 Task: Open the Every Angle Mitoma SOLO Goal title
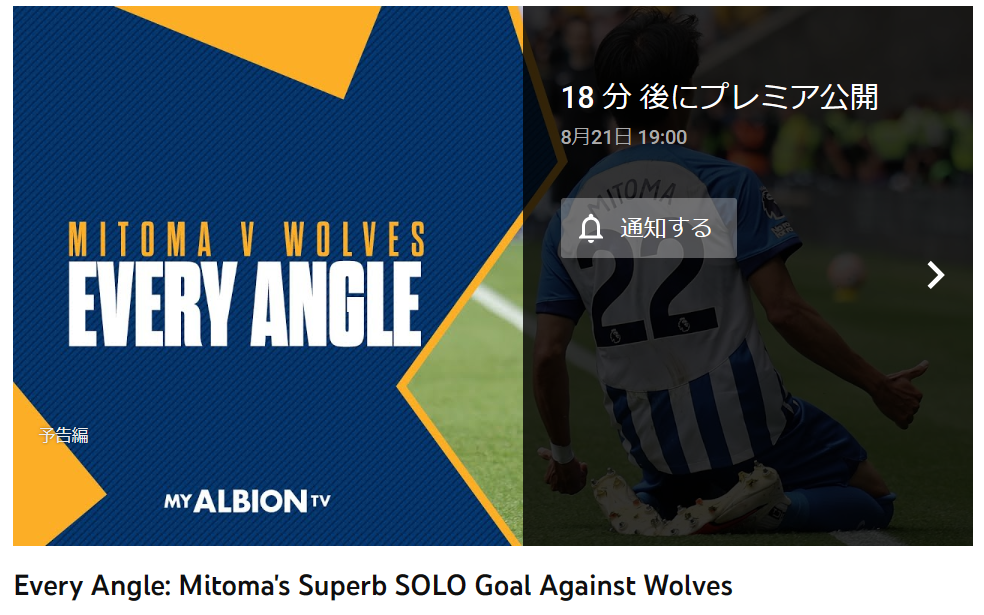click(x=373, y=586)
